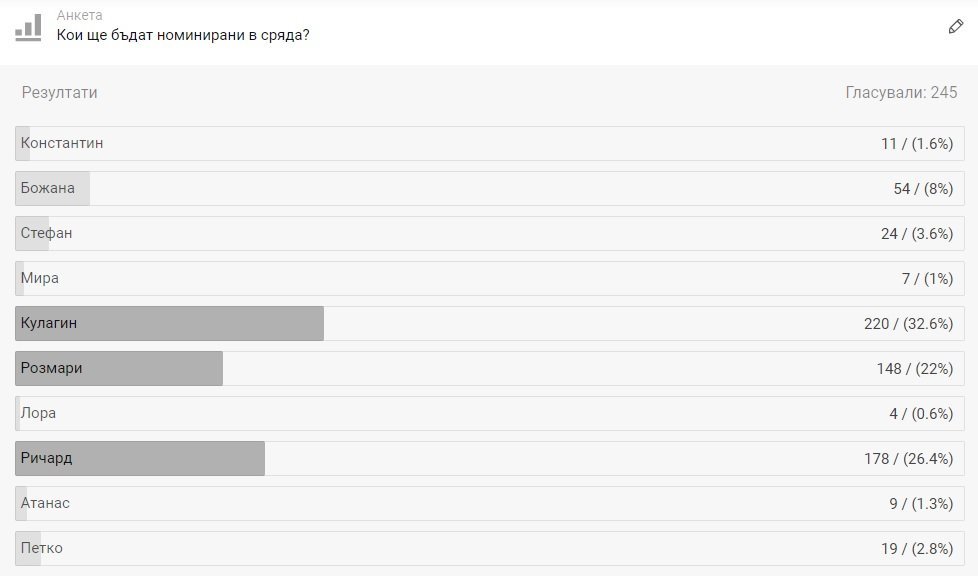The image size is (978, 579).
Task: Select the Ричард result bar
Action: (x=489, y=459)
